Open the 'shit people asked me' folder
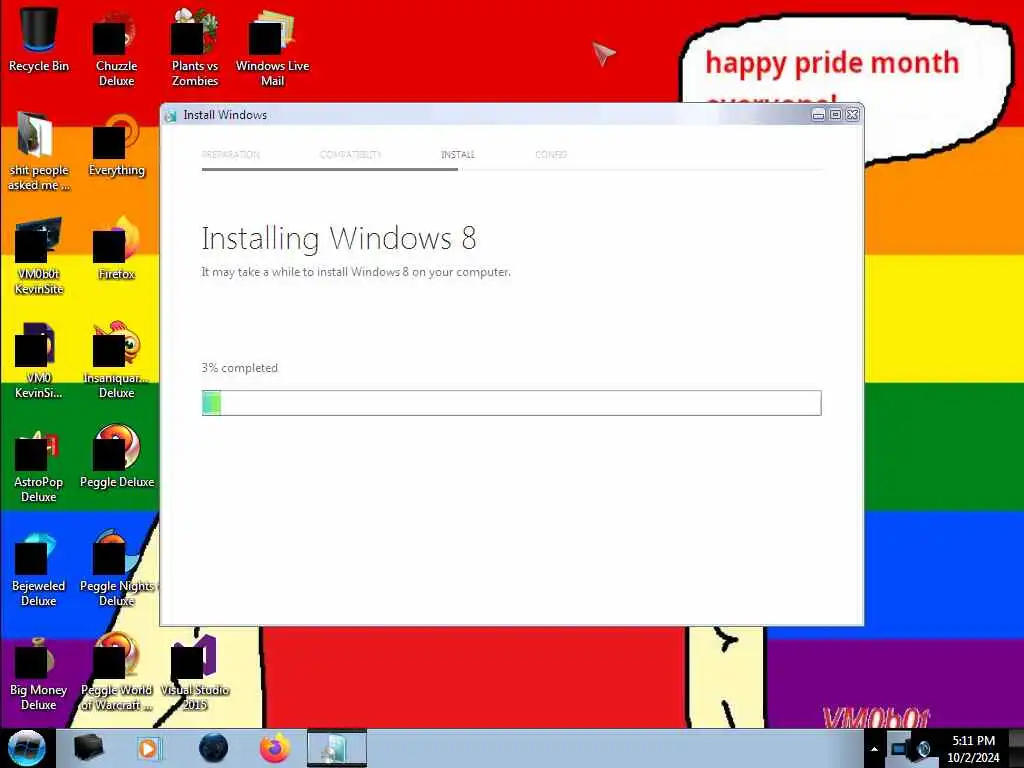The height and width of the screenshot is (768, 1024). point(38,152)
